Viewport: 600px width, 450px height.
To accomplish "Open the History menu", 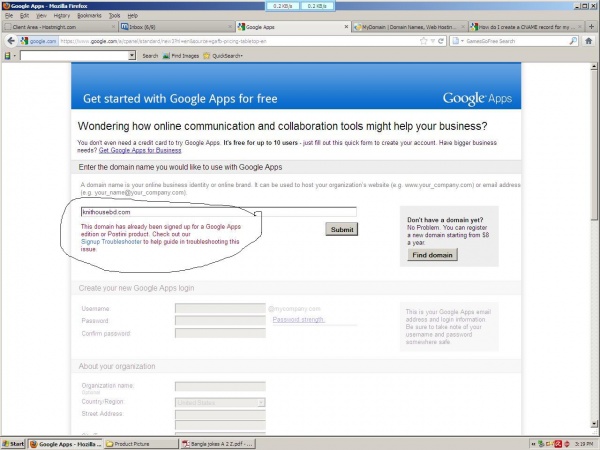I will pos(62,16).
